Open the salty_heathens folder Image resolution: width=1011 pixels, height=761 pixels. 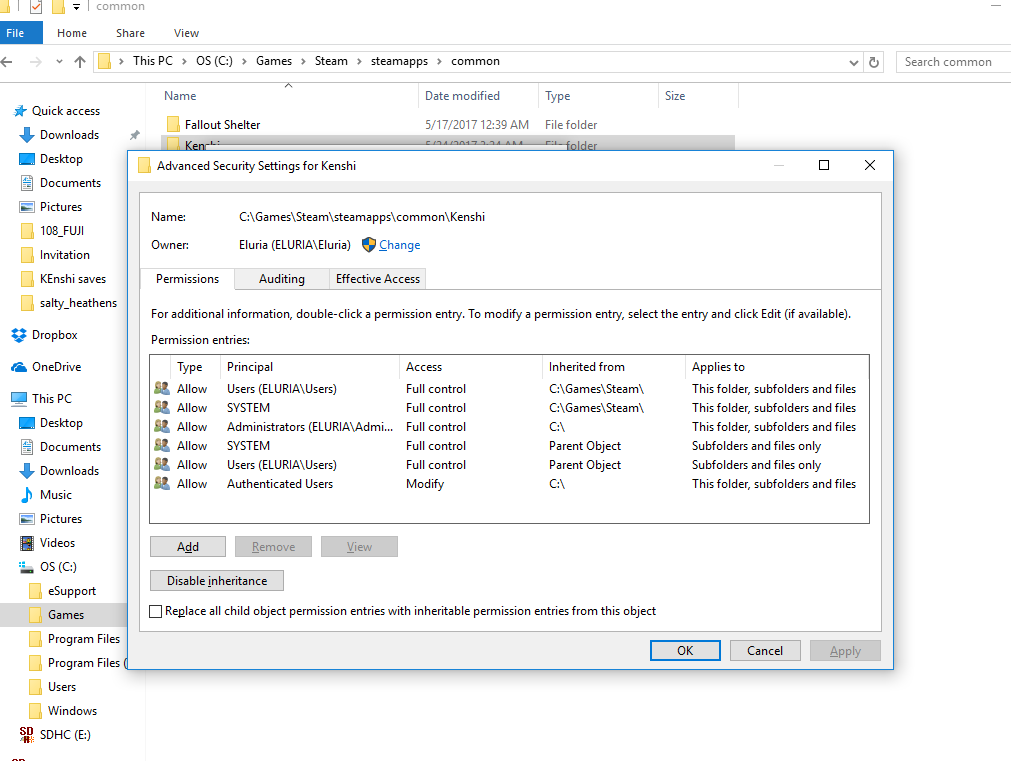(x=78, y=303)
